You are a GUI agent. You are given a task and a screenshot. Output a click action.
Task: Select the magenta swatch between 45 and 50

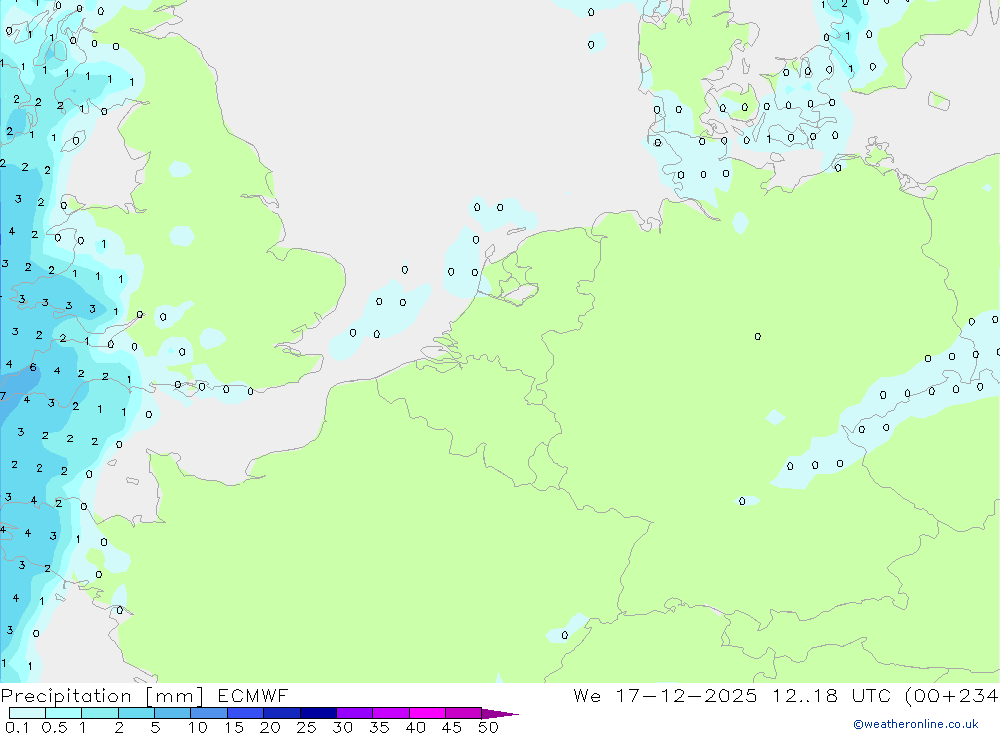464,713
